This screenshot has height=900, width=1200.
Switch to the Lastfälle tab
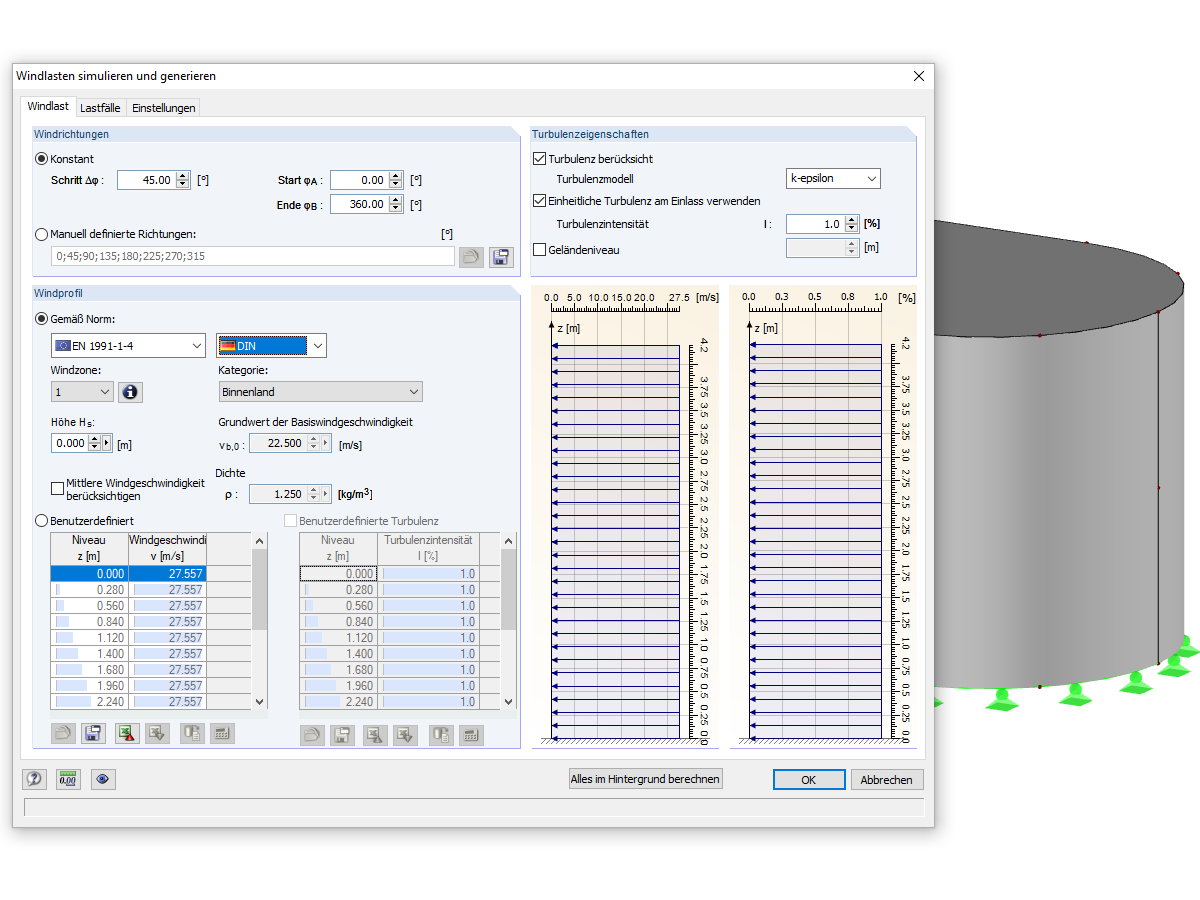(100, 107)
